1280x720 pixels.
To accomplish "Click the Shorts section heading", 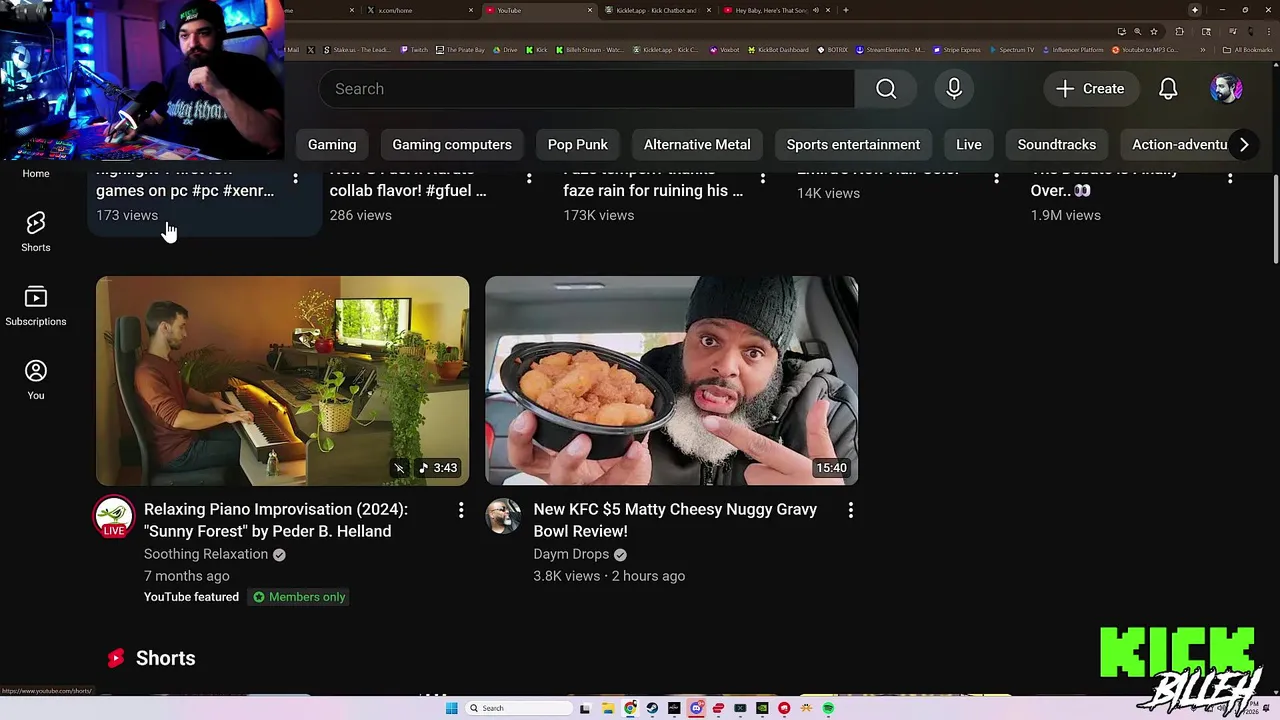I will [166, 658].
